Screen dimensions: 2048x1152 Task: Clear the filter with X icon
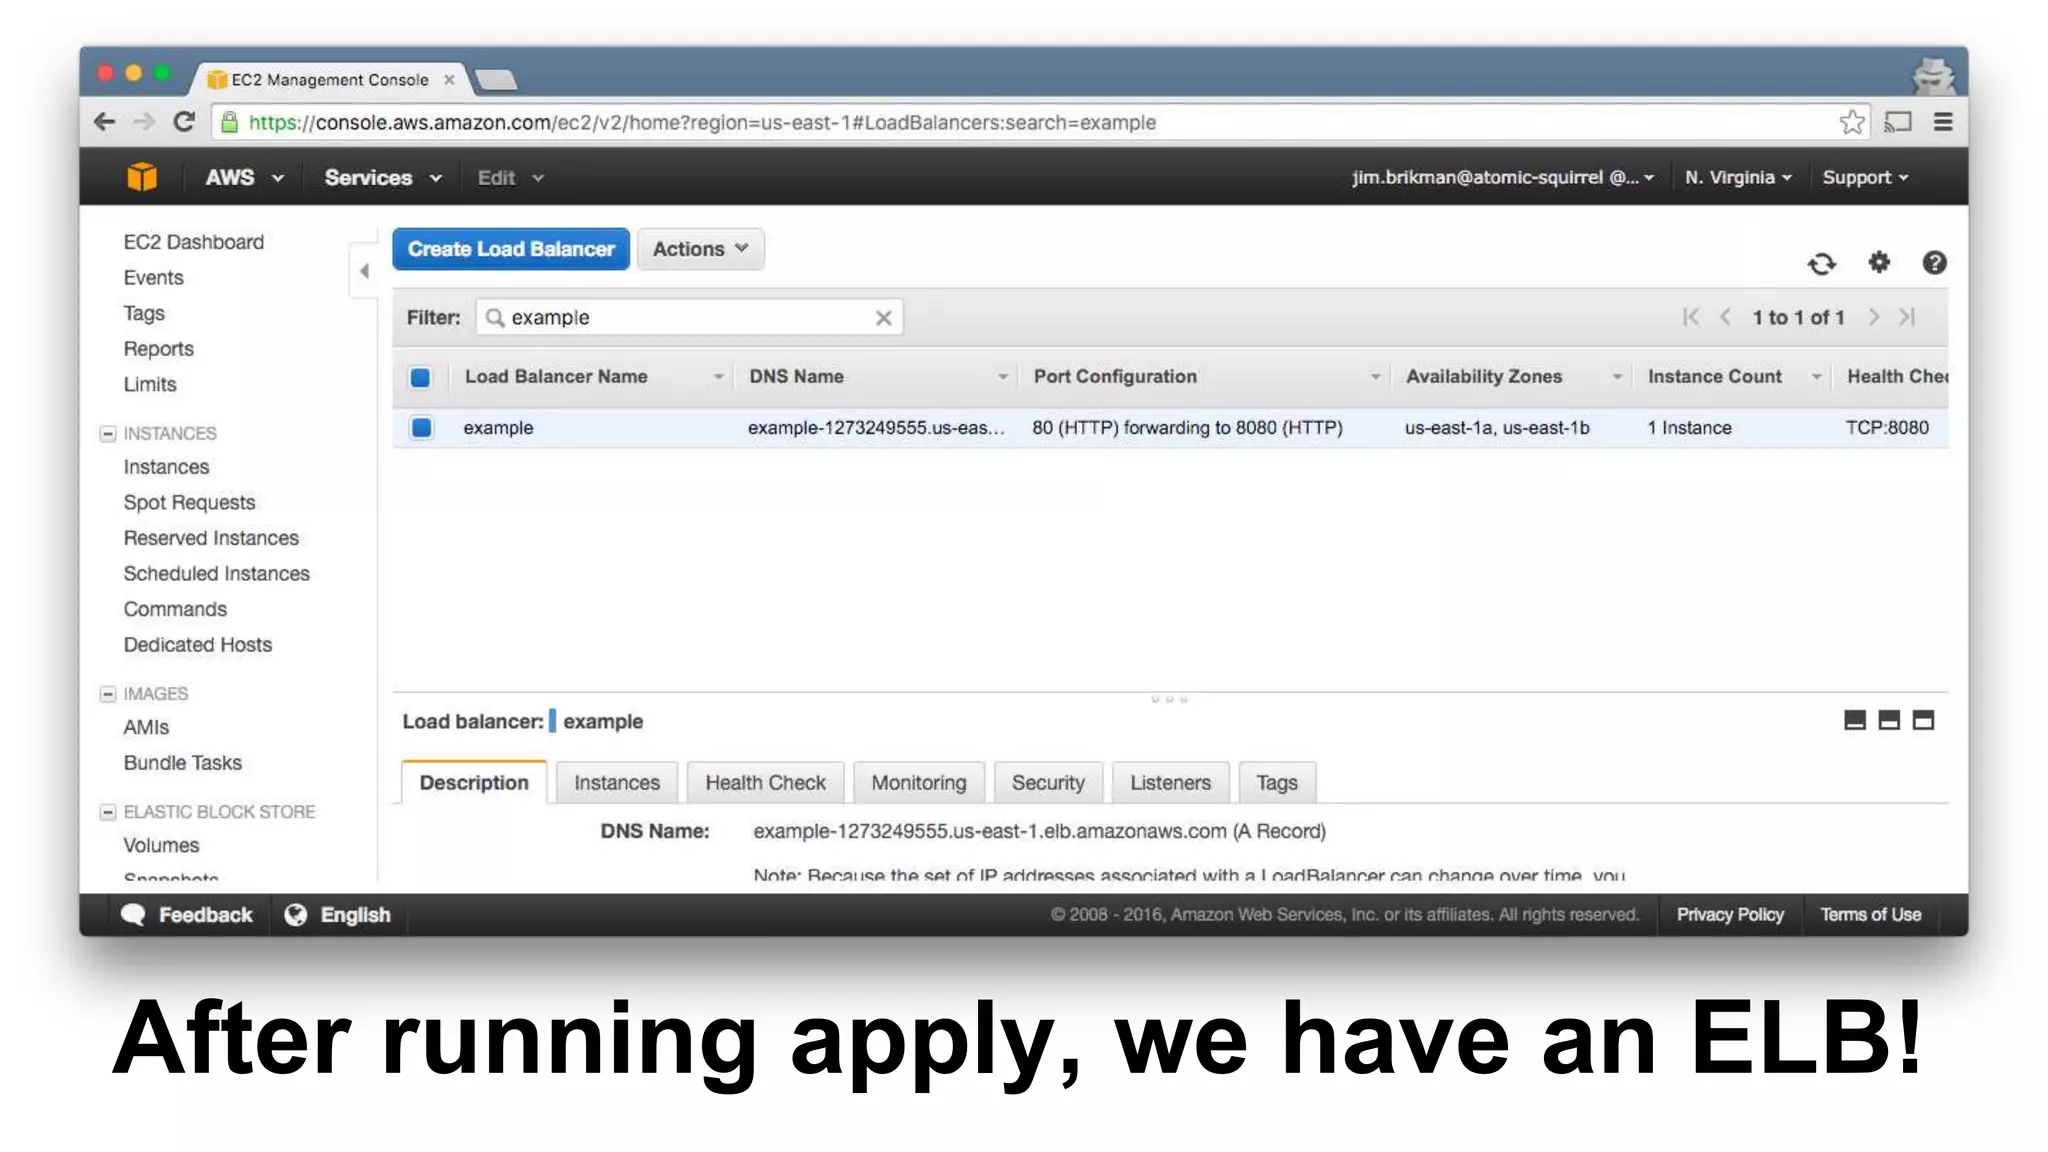[883, 318]
